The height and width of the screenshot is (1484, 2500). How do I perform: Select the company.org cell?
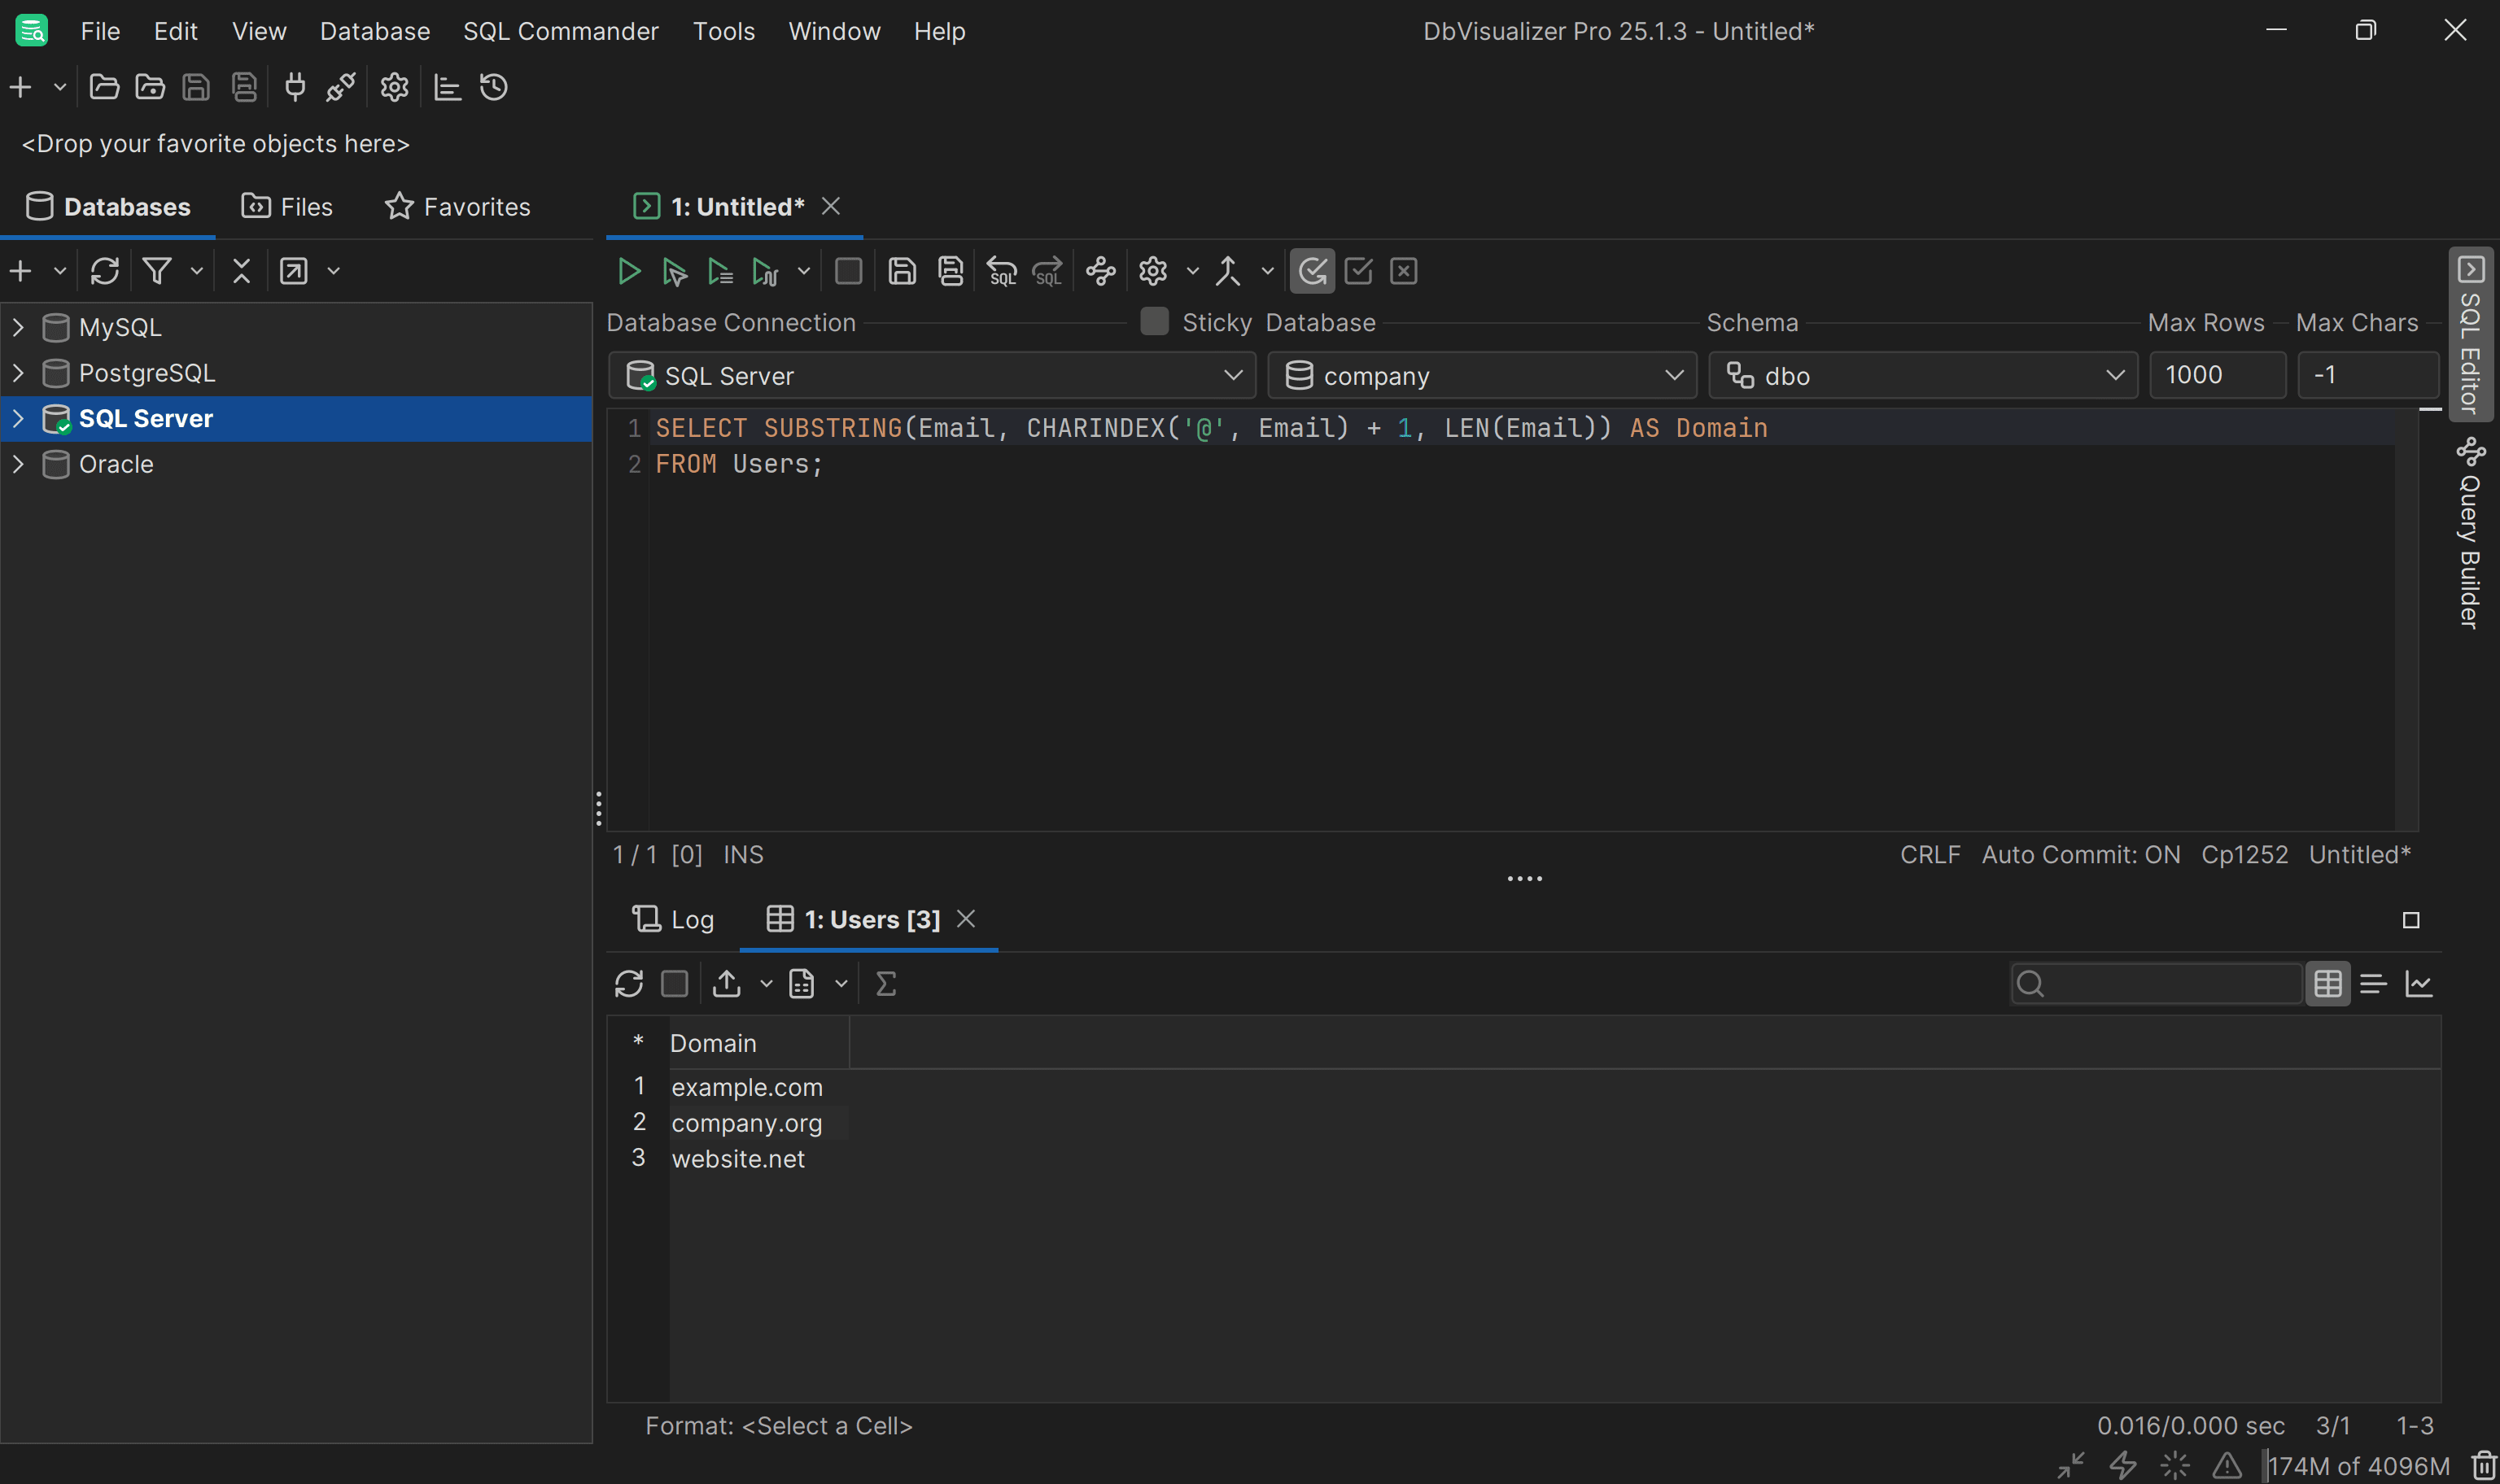[759, 1123]
